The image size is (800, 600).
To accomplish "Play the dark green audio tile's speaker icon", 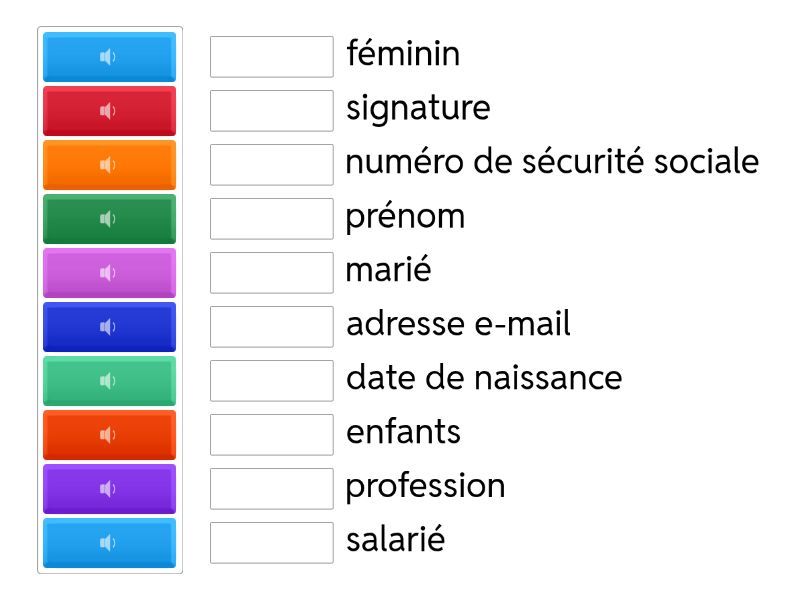I will [x=108, y=219].
